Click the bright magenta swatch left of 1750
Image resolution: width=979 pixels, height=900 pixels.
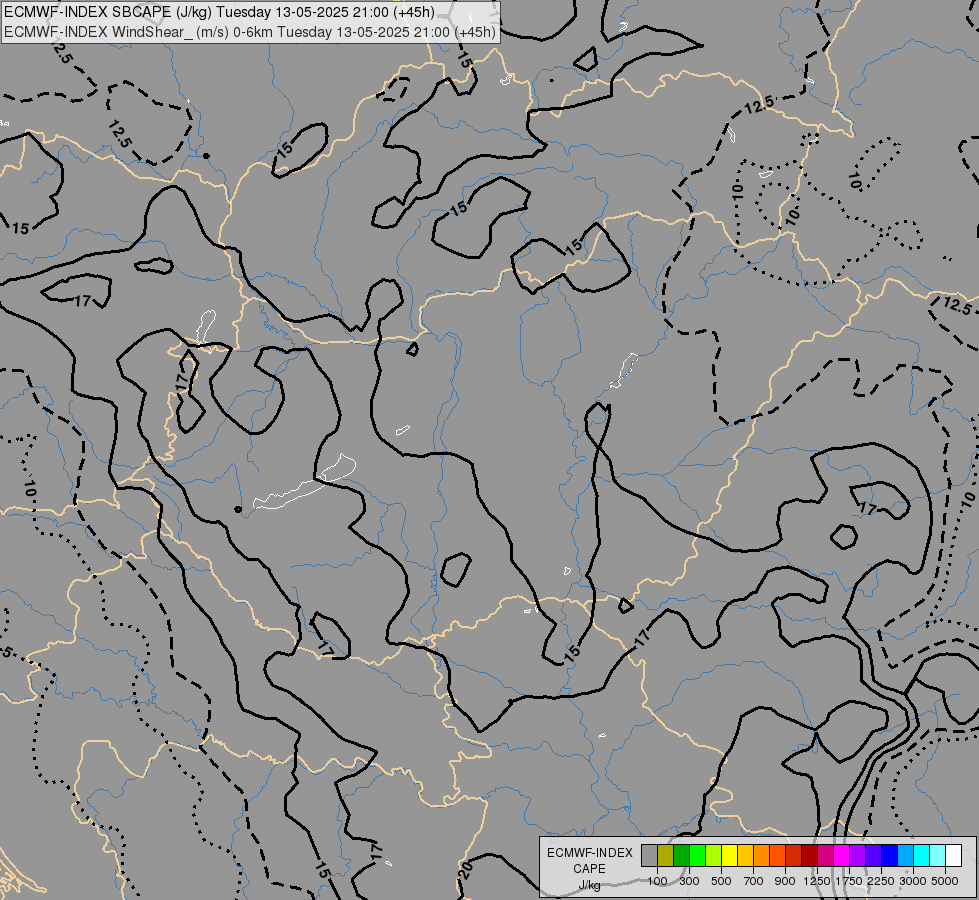pyautogui.click(x=842, y=855)
